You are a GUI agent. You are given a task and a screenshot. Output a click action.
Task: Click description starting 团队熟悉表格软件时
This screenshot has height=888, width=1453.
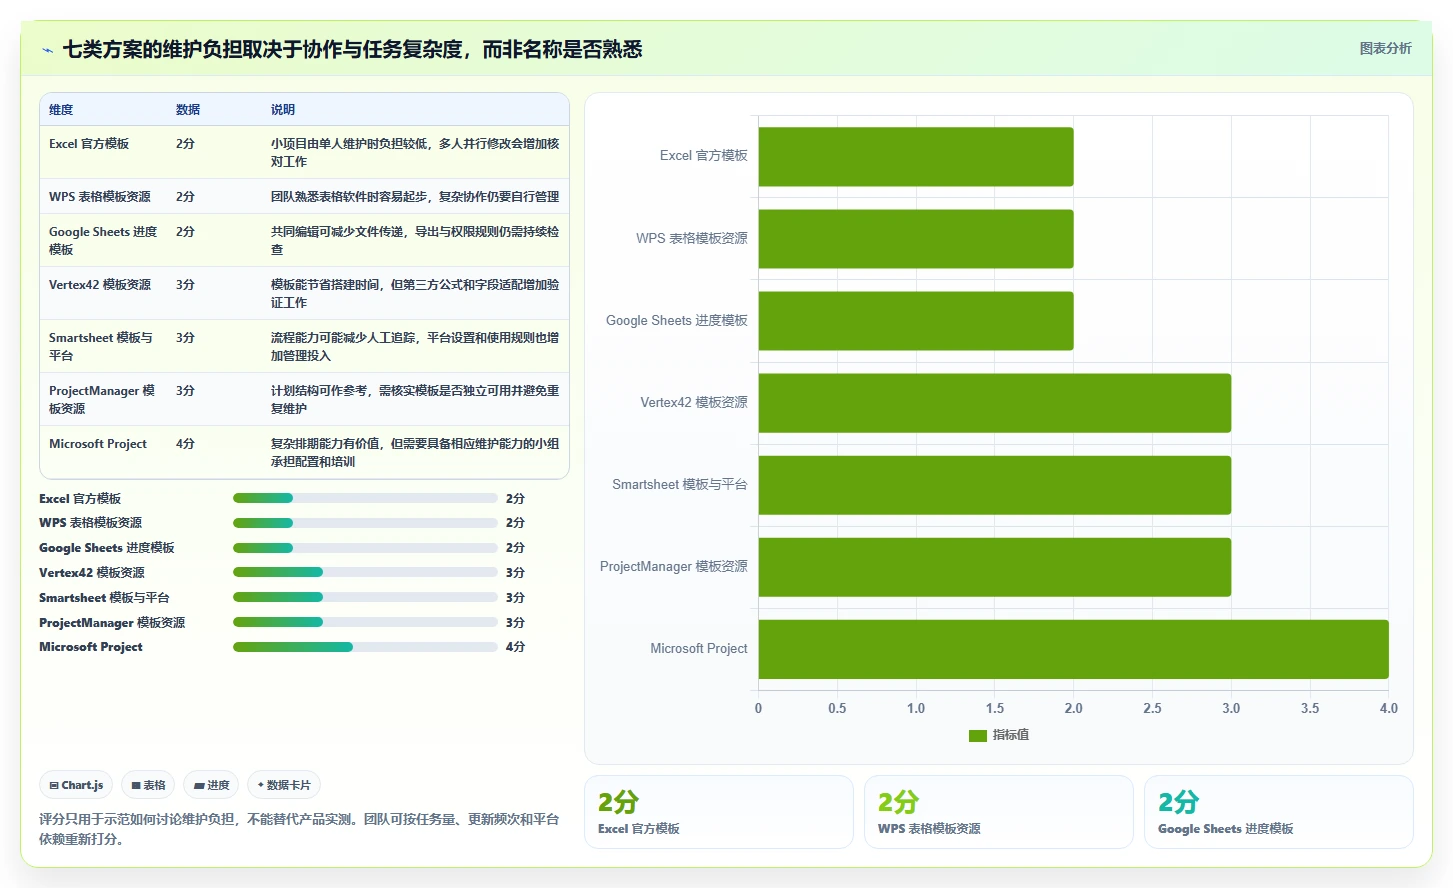[415, 197]
